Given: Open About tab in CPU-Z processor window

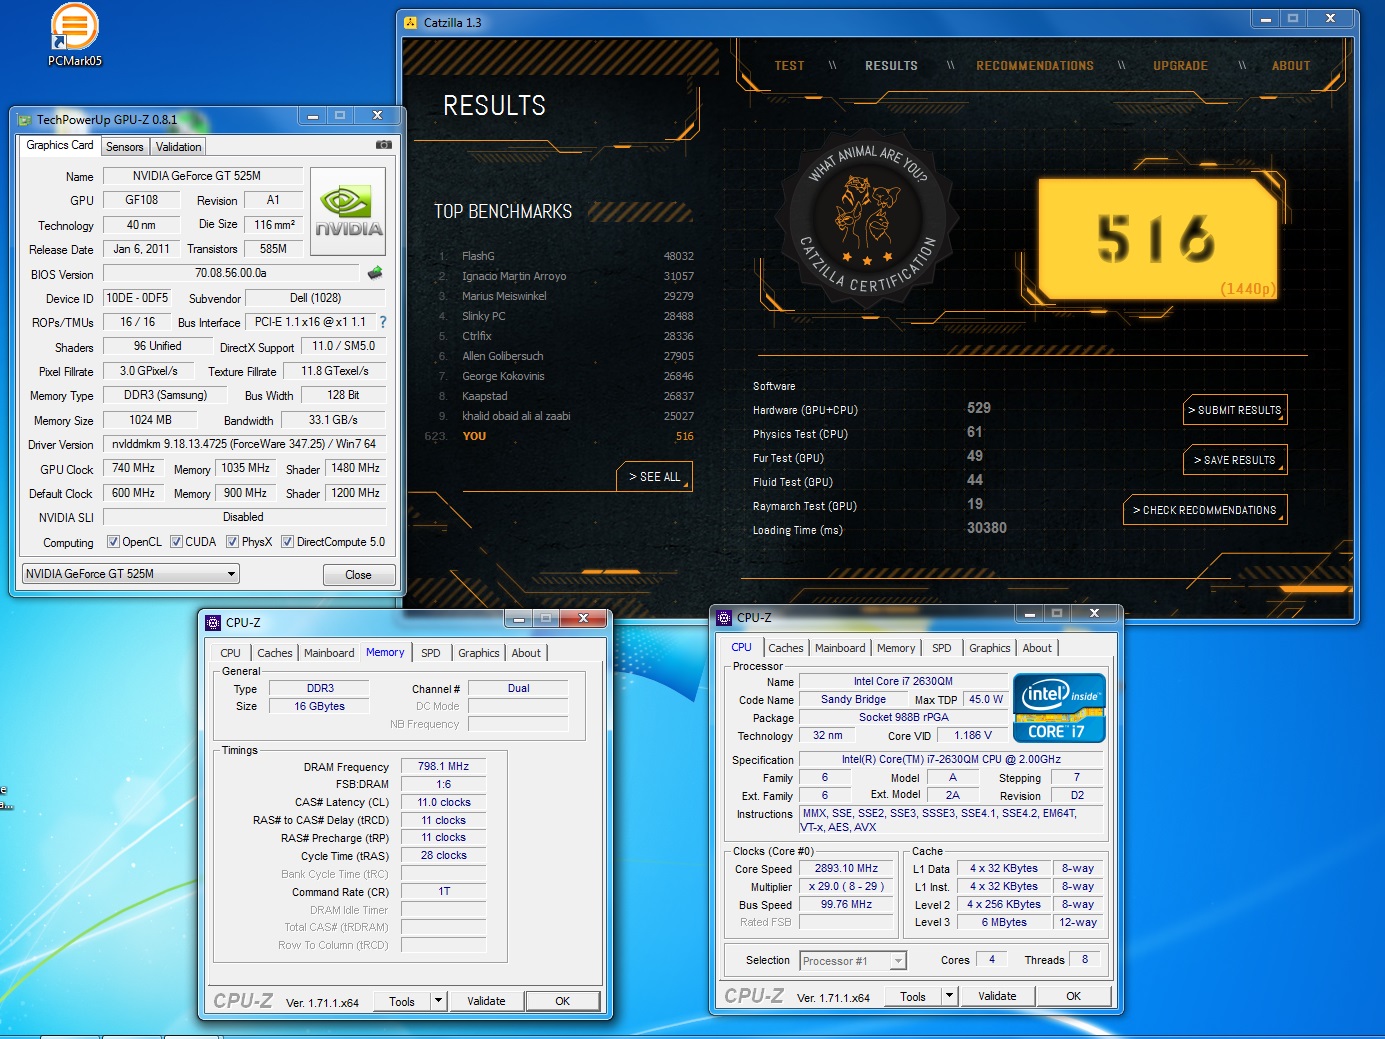Looking at the screenshot, I should click(1037, 648).
